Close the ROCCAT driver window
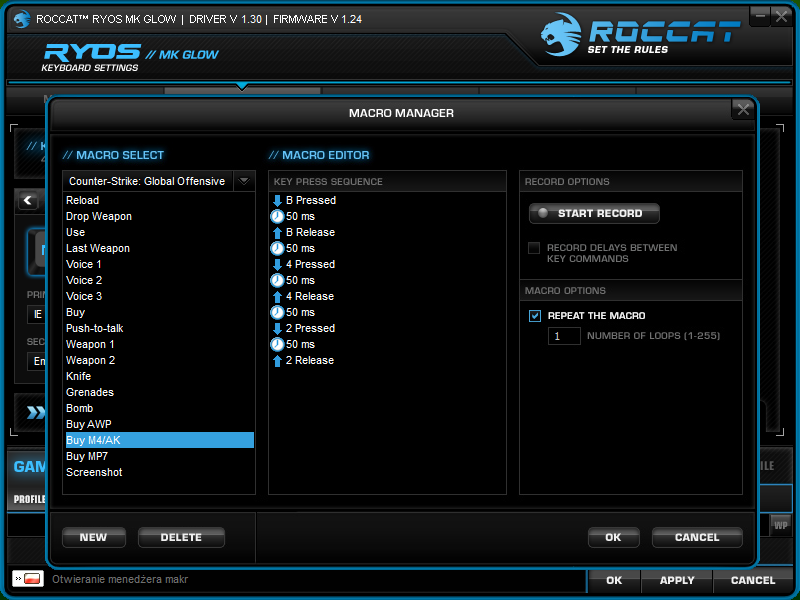 pos(781,16)
